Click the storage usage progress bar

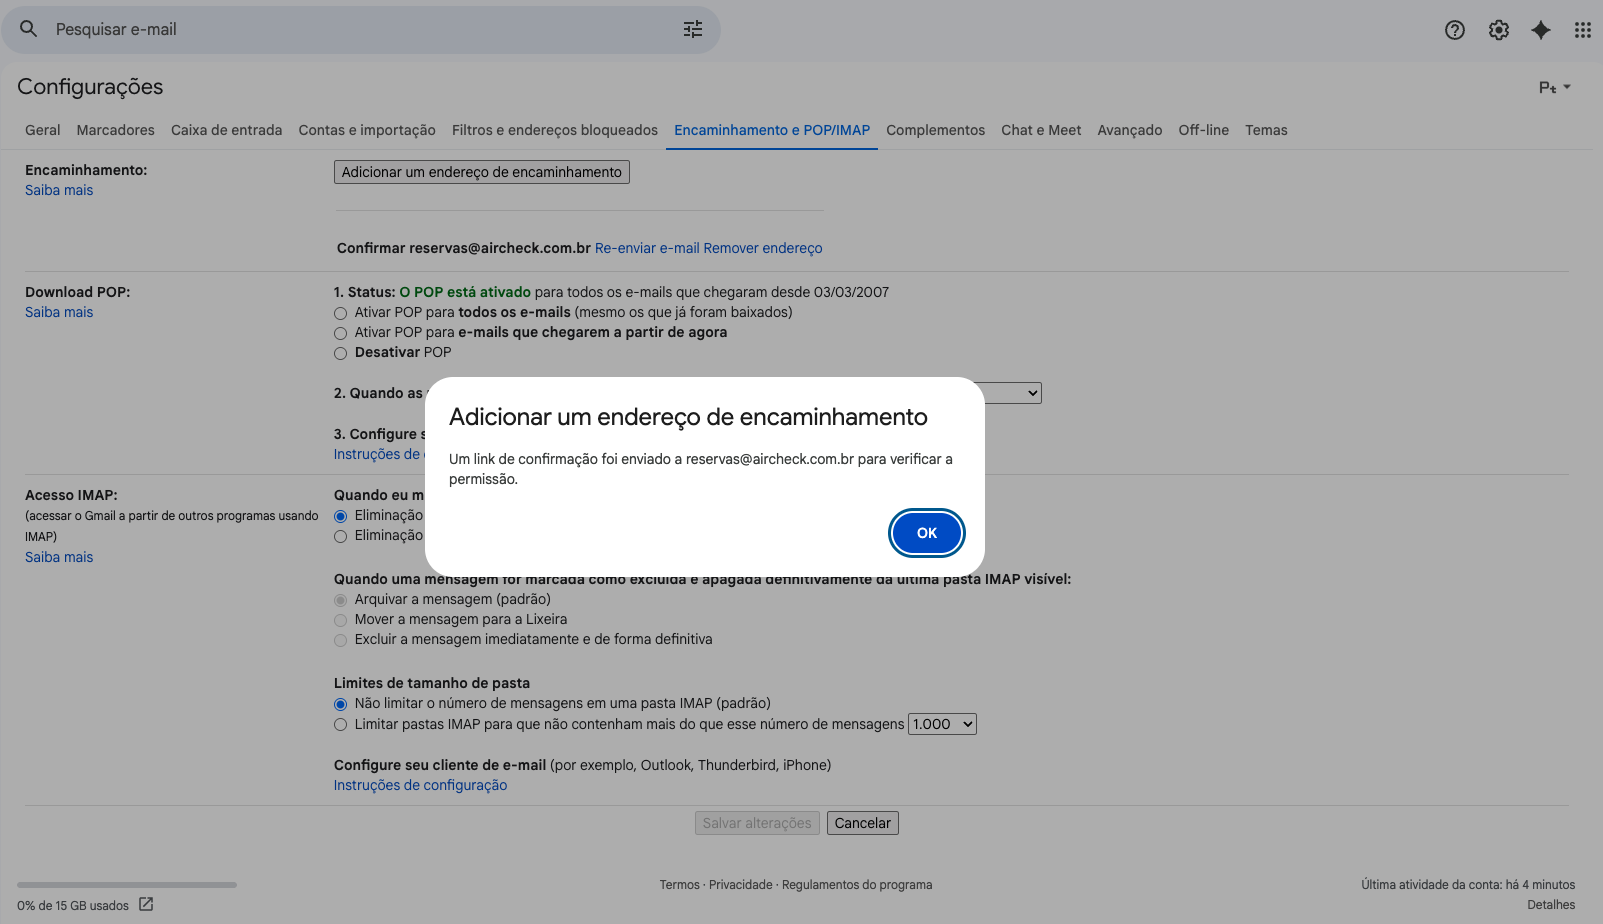pyautogui.click(x=125, y=884)
